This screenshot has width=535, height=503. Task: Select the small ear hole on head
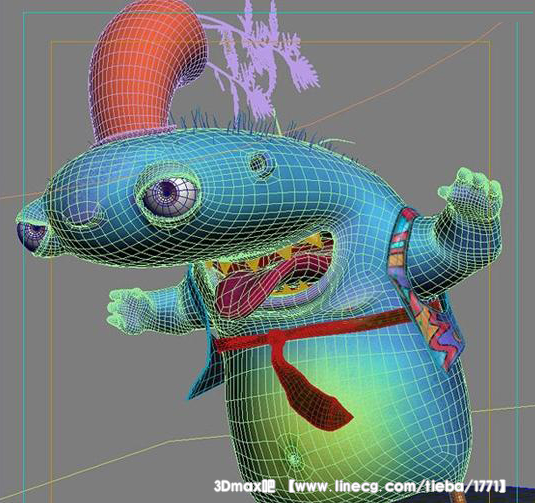click(x=261, y=164)
